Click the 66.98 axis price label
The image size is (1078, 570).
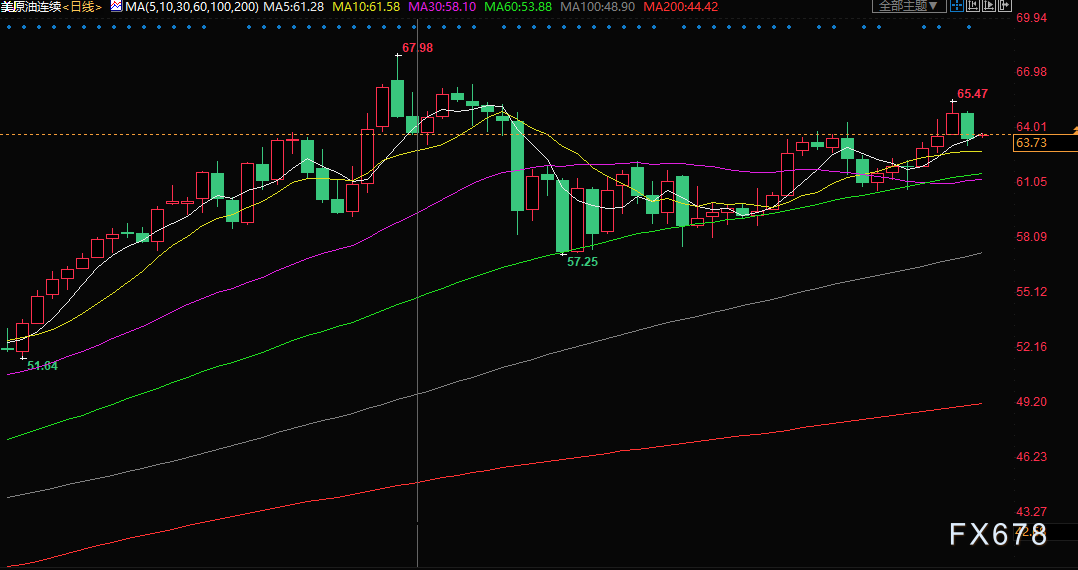click(1031, 72)
